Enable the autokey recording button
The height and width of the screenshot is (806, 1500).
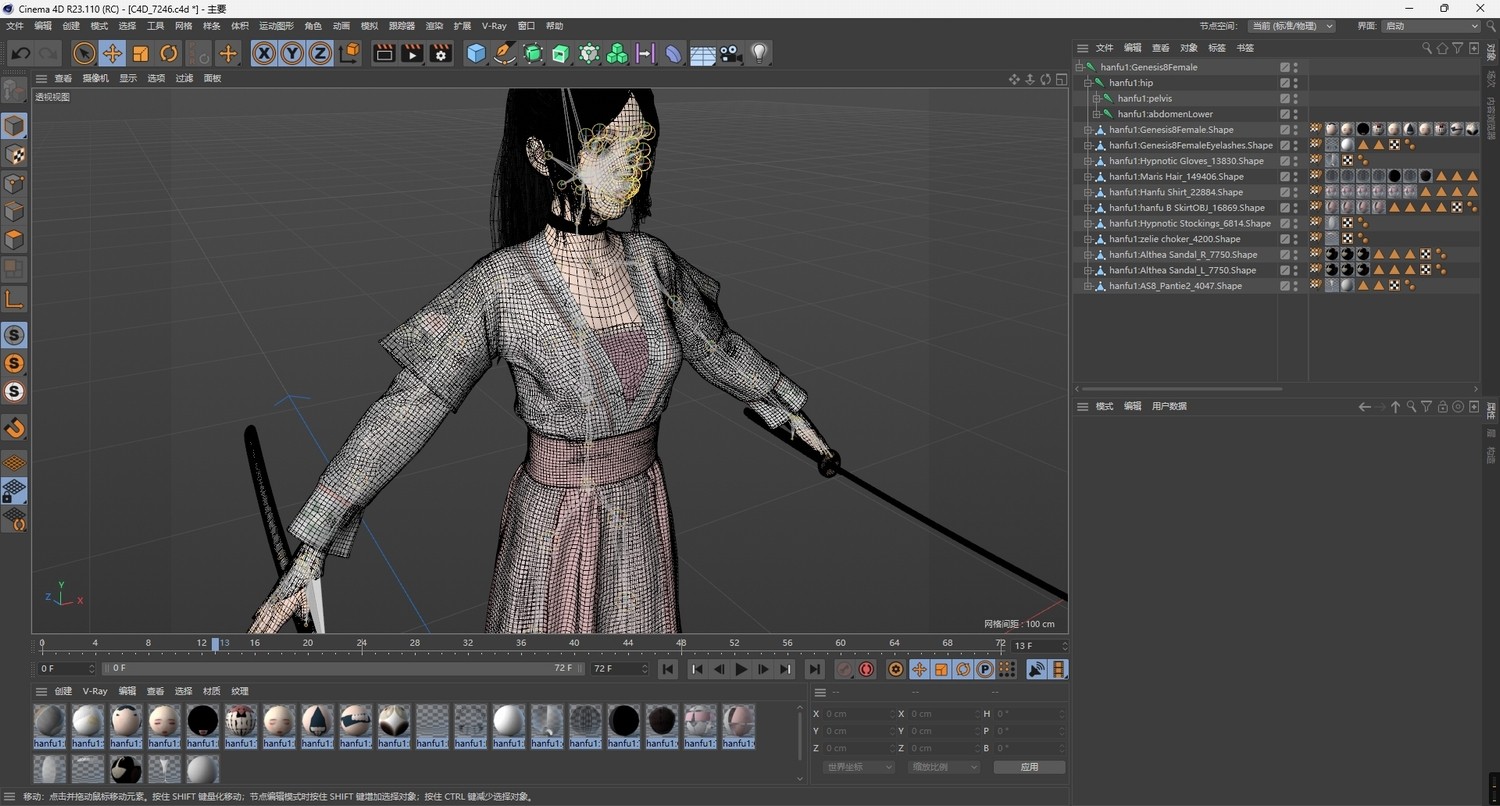[x=865, y=669]
